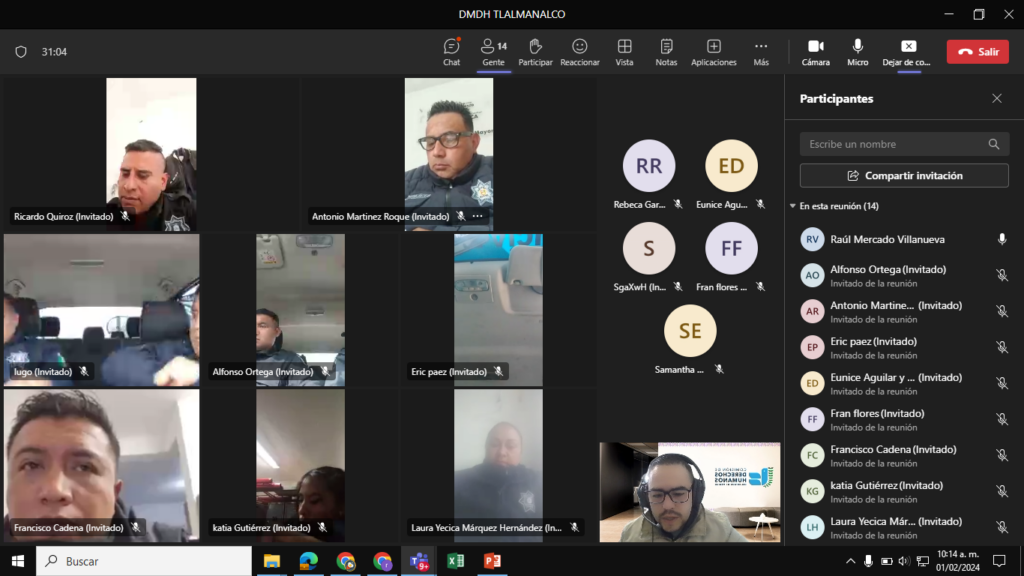Screen dimensions: 1024x576
Task: Toggle the Cámara on or off
Action: [815, 52]
